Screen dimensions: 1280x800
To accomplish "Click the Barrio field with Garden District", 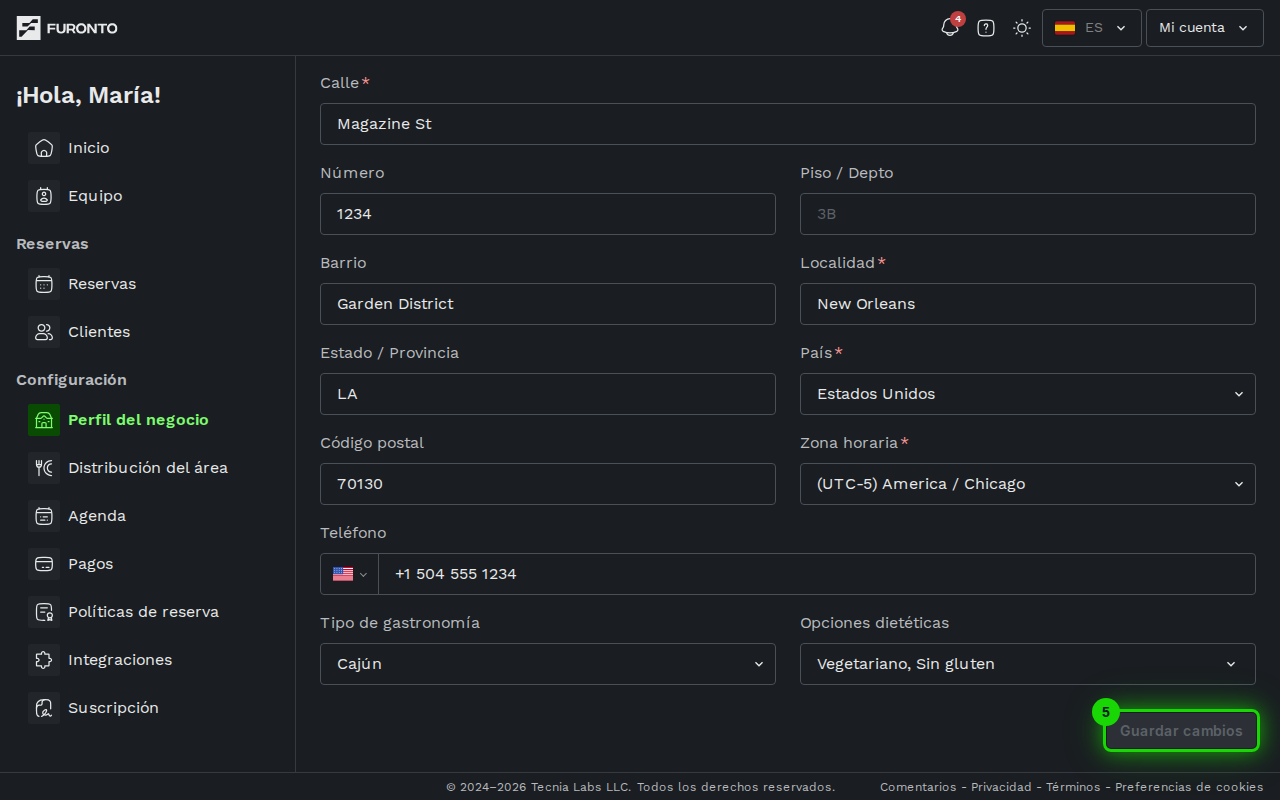I will click(x=548, y=304).
